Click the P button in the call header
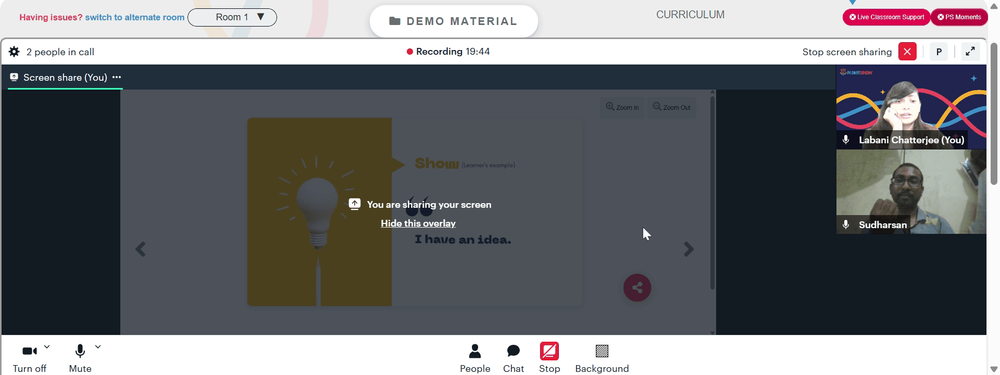Viewport: 1000px width, 375px height. click(x=938, y=52)
